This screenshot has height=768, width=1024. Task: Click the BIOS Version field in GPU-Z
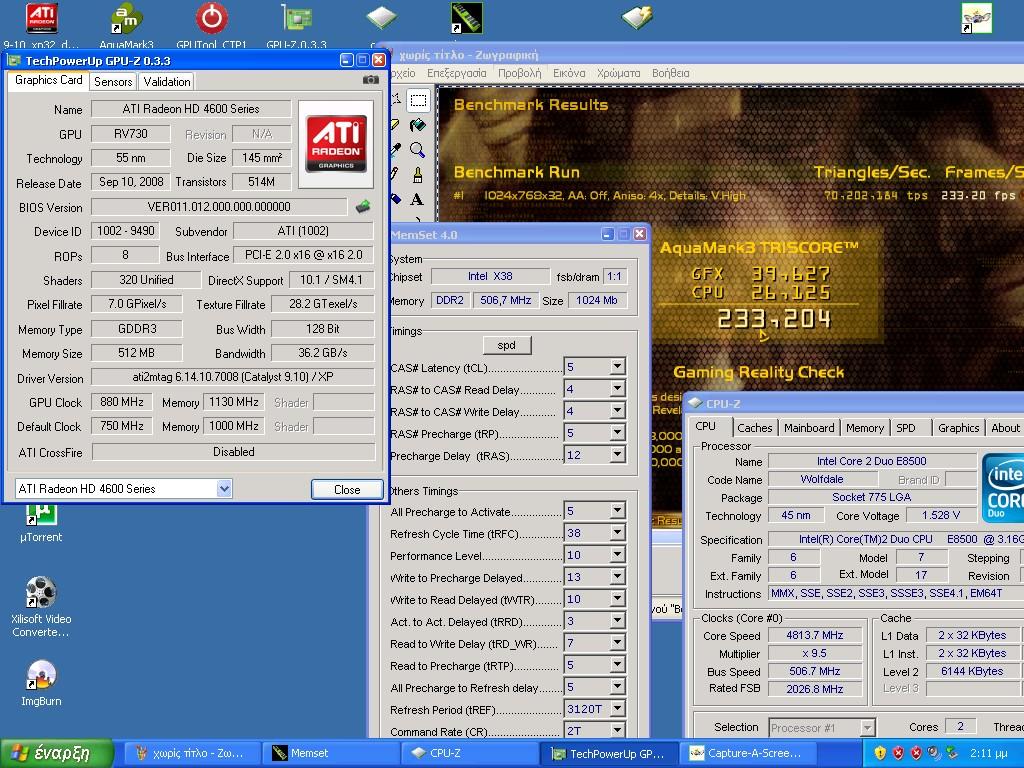219,207
